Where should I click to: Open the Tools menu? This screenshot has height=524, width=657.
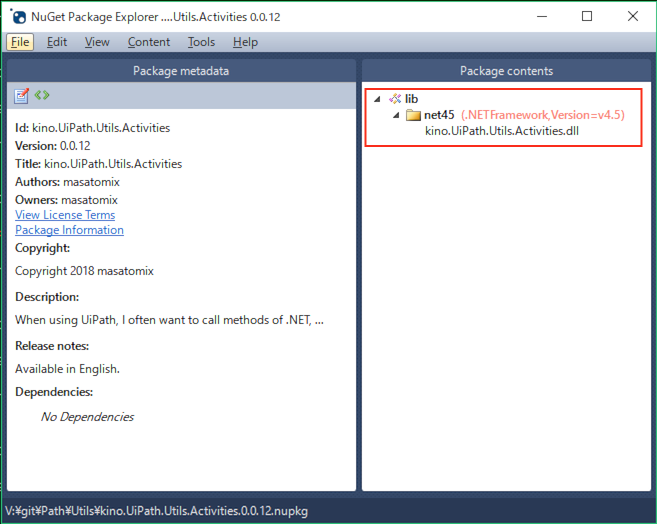point(201,42)
